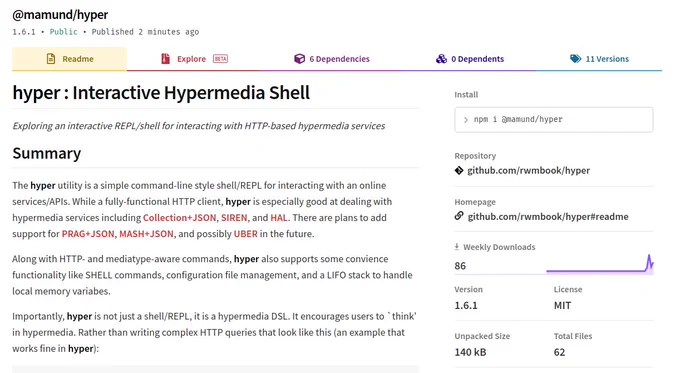Viewport: 680px width, 373px height.
Task: Click the install command prompt chevron
Action: [466, 120]
